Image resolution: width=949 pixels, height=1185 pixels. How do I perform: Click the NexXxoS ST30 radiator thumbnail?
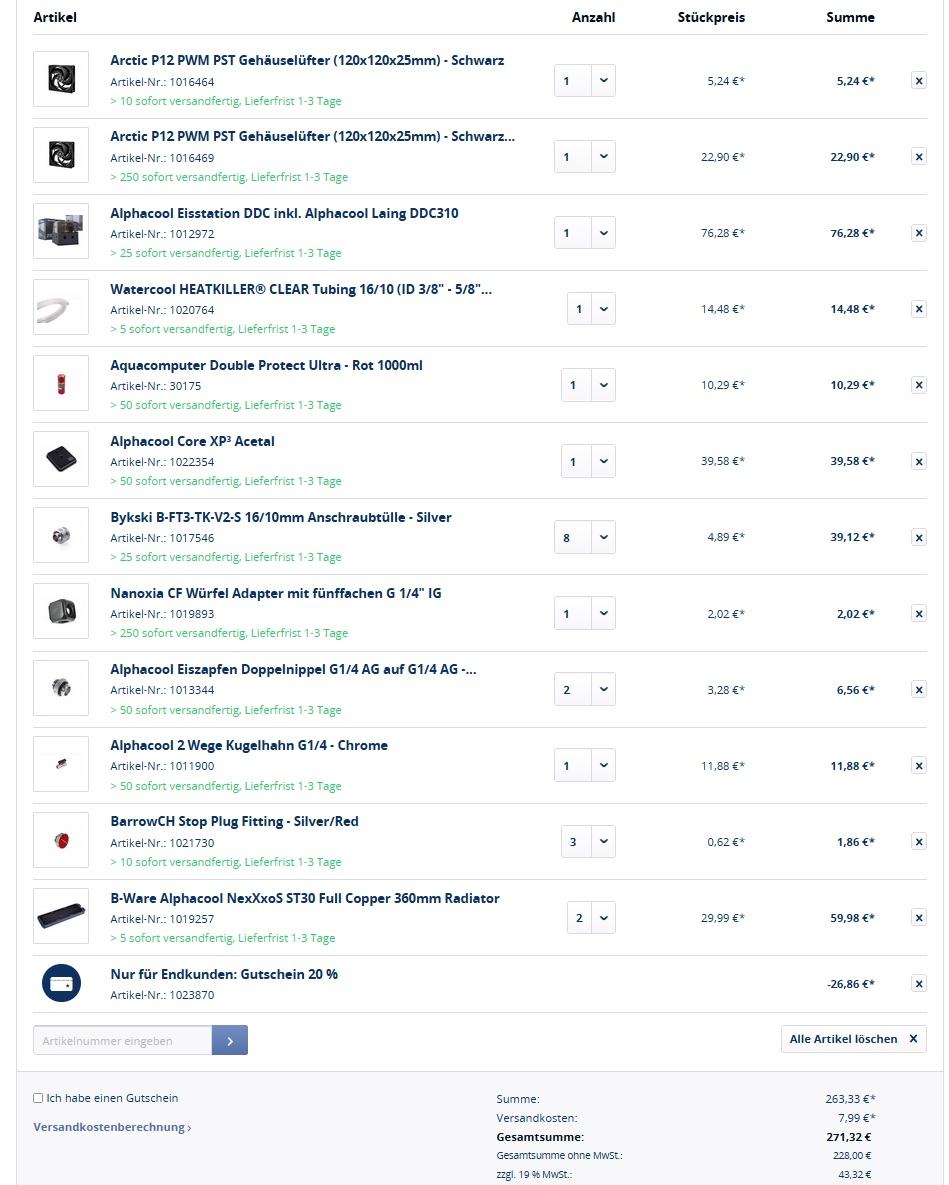tap(61, 916)
